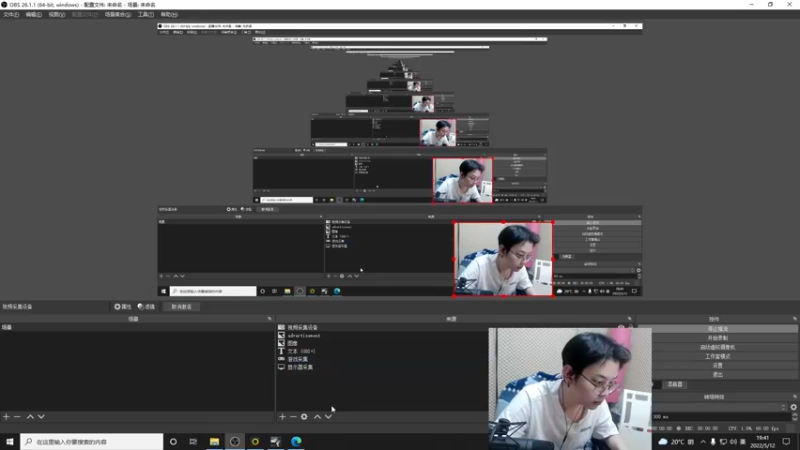Switch to the 混音器 mixer tab
800x450 pixels.
pyautogui.click(x=674, y=385)
